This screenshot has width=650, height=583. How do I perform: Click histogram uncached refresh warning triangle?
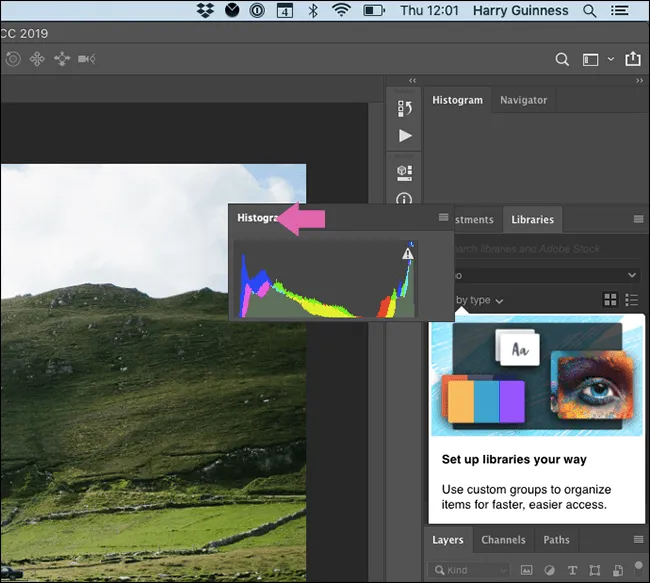tap(407, 254)
